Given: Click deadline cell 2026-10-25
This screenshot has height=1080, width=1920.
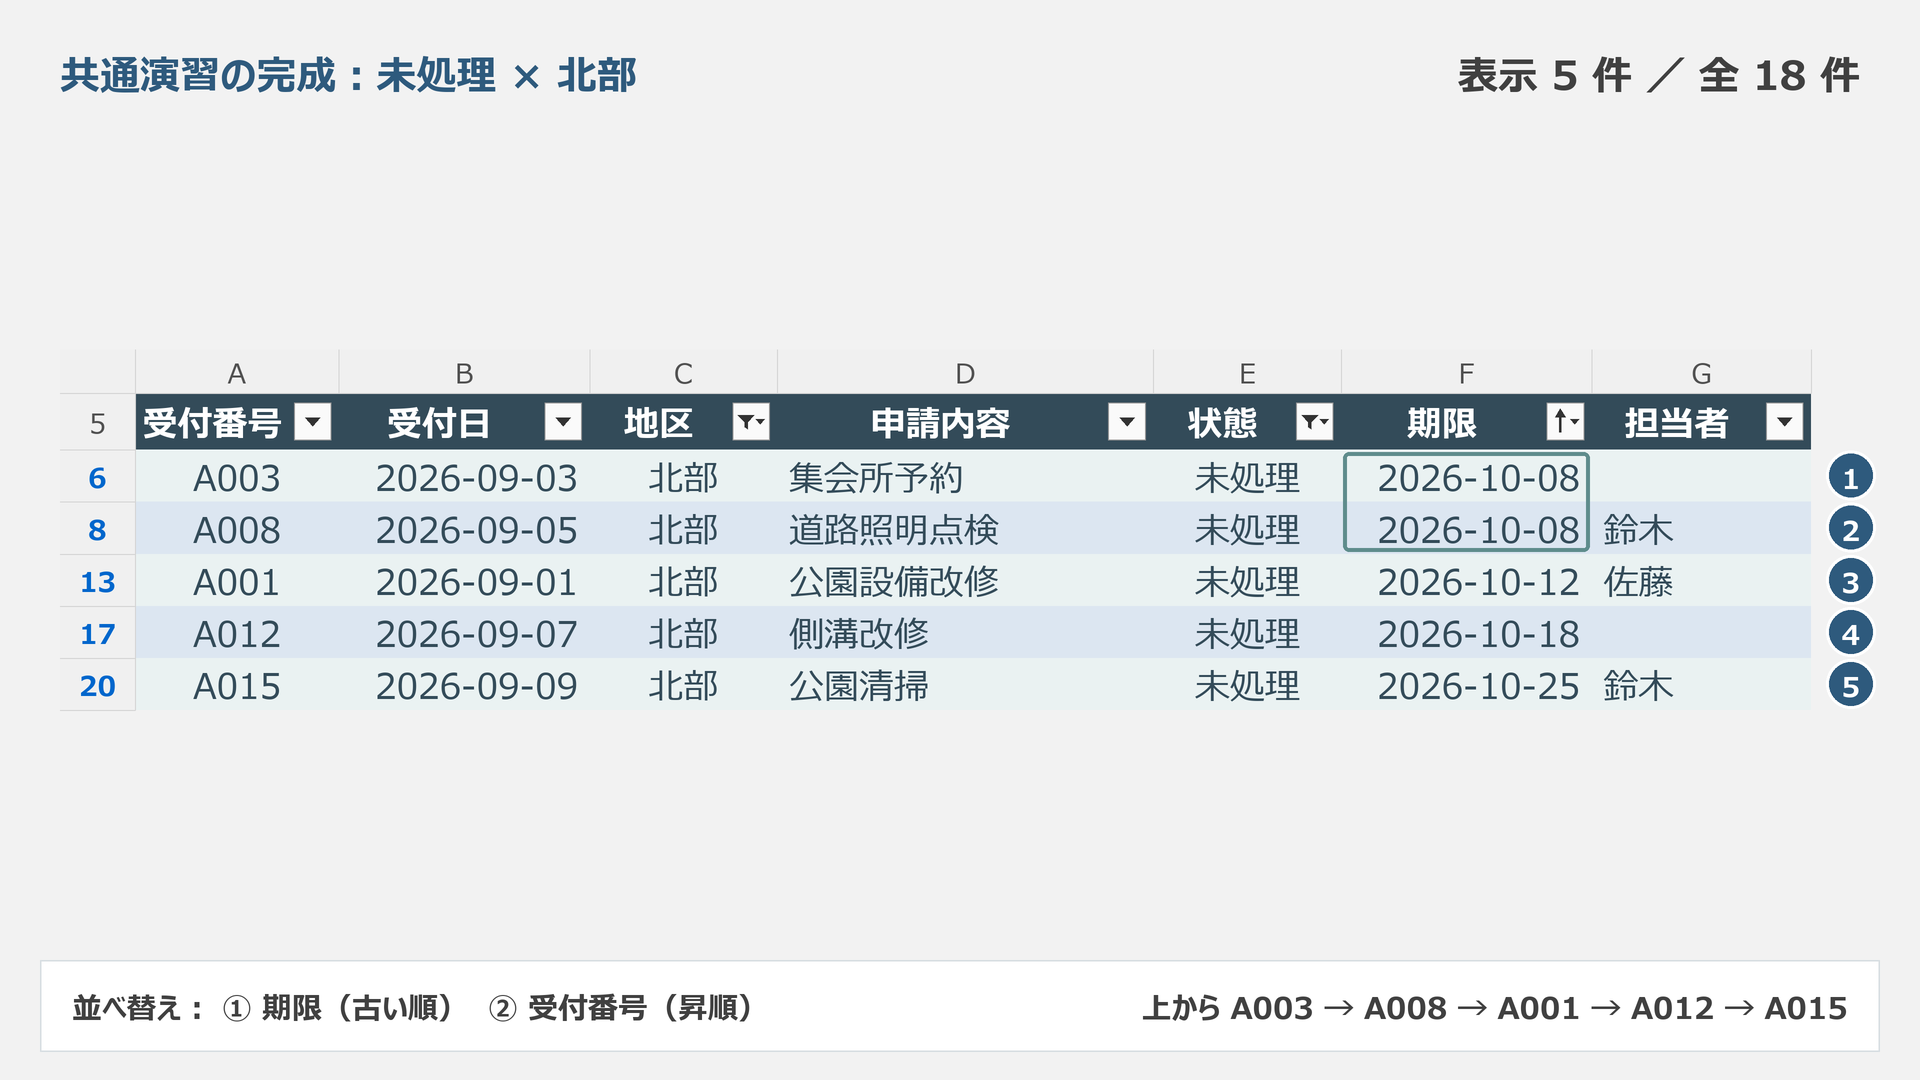Looking at the screenshot, I should coord(1466,685).
